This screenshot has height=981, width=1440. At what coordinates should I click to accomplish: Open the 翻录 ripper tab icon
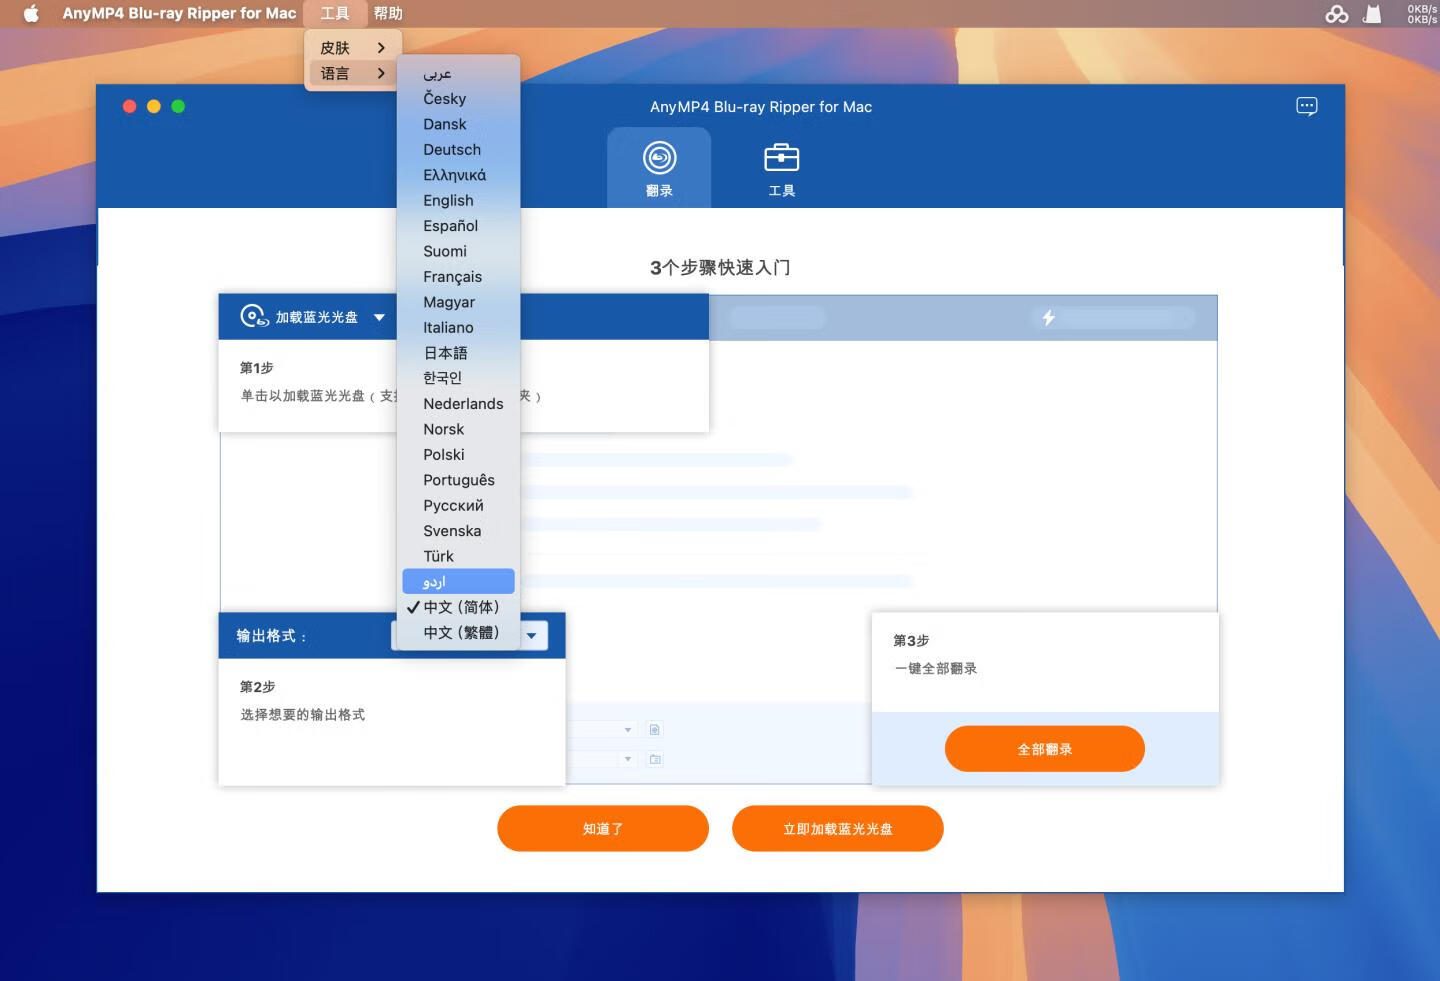659,159
